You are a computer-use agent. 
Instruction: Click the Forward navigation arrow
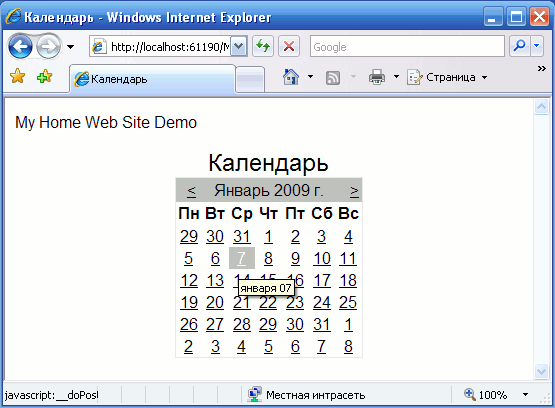pos(49,46)
